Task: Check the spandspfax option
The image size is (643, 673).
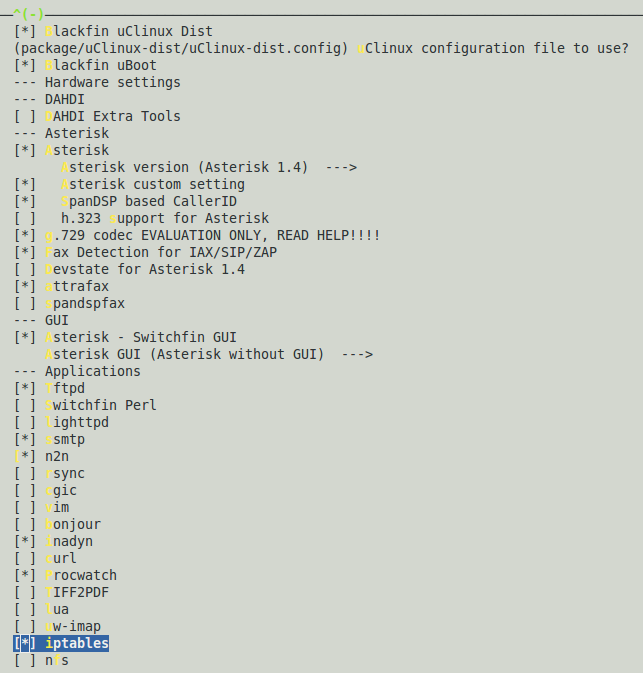Action: click(25, 303)
